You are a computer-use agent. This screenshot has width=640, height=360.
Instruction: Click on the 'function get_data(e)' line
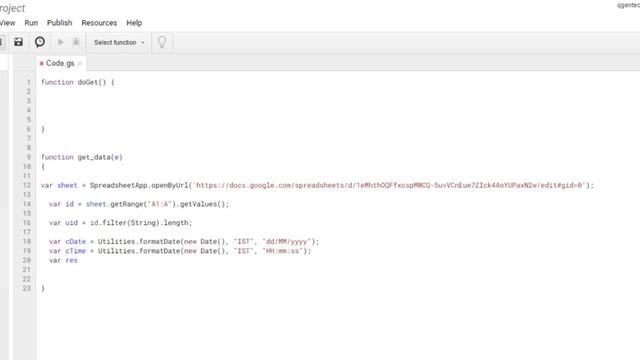click(82, 157)
